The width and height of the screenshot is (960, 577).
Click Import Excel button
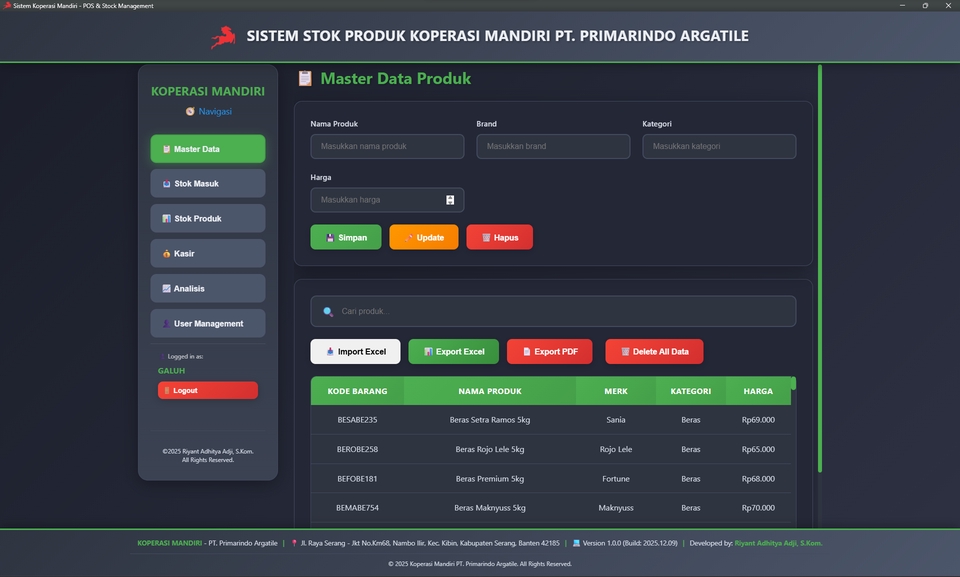355,352
